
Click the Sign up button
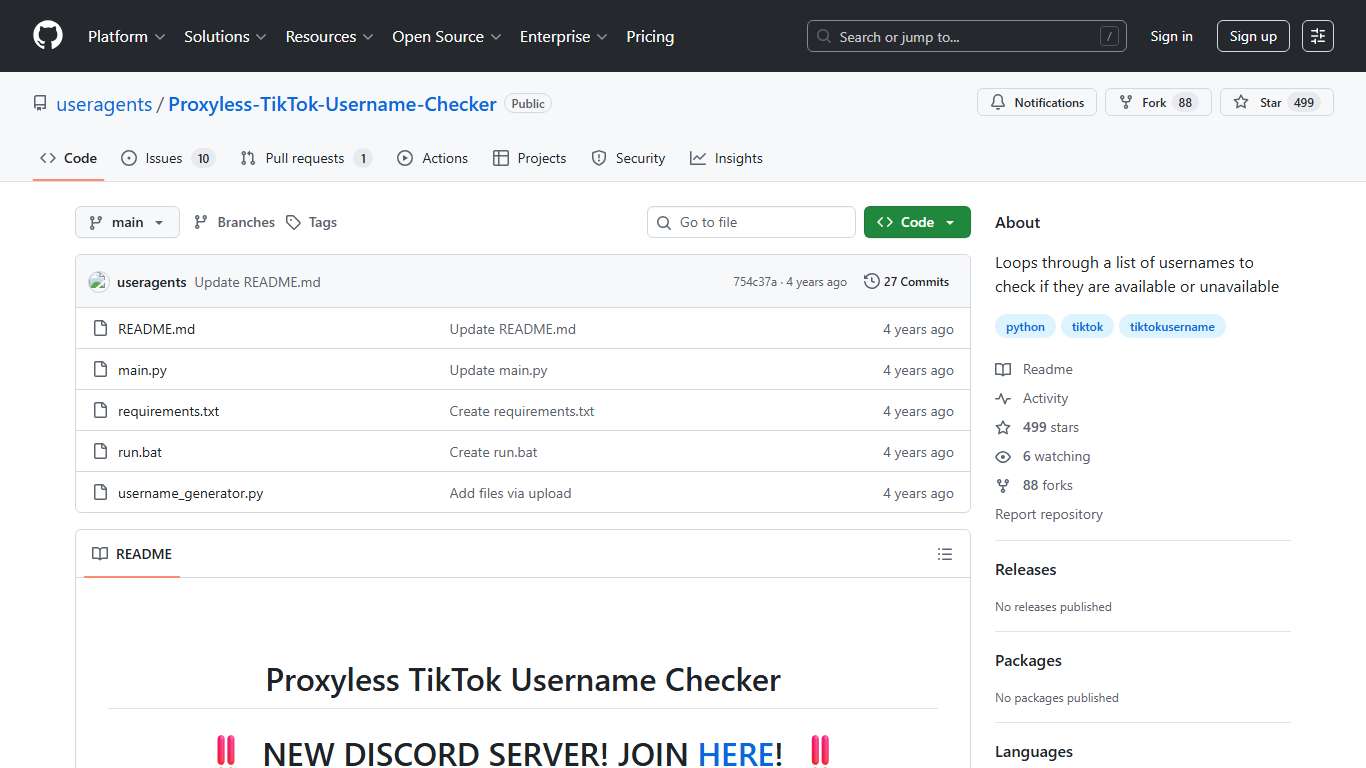coord(1253,36)
